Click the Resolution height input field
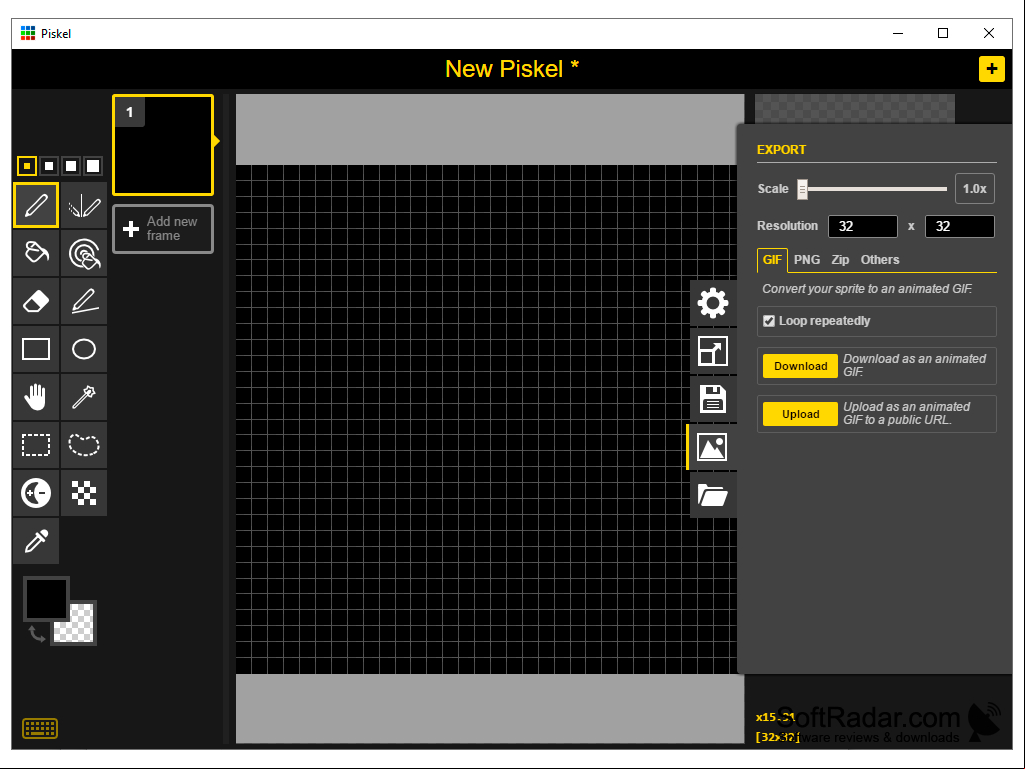Screen dimensions: 1025x769 point(960,226)
